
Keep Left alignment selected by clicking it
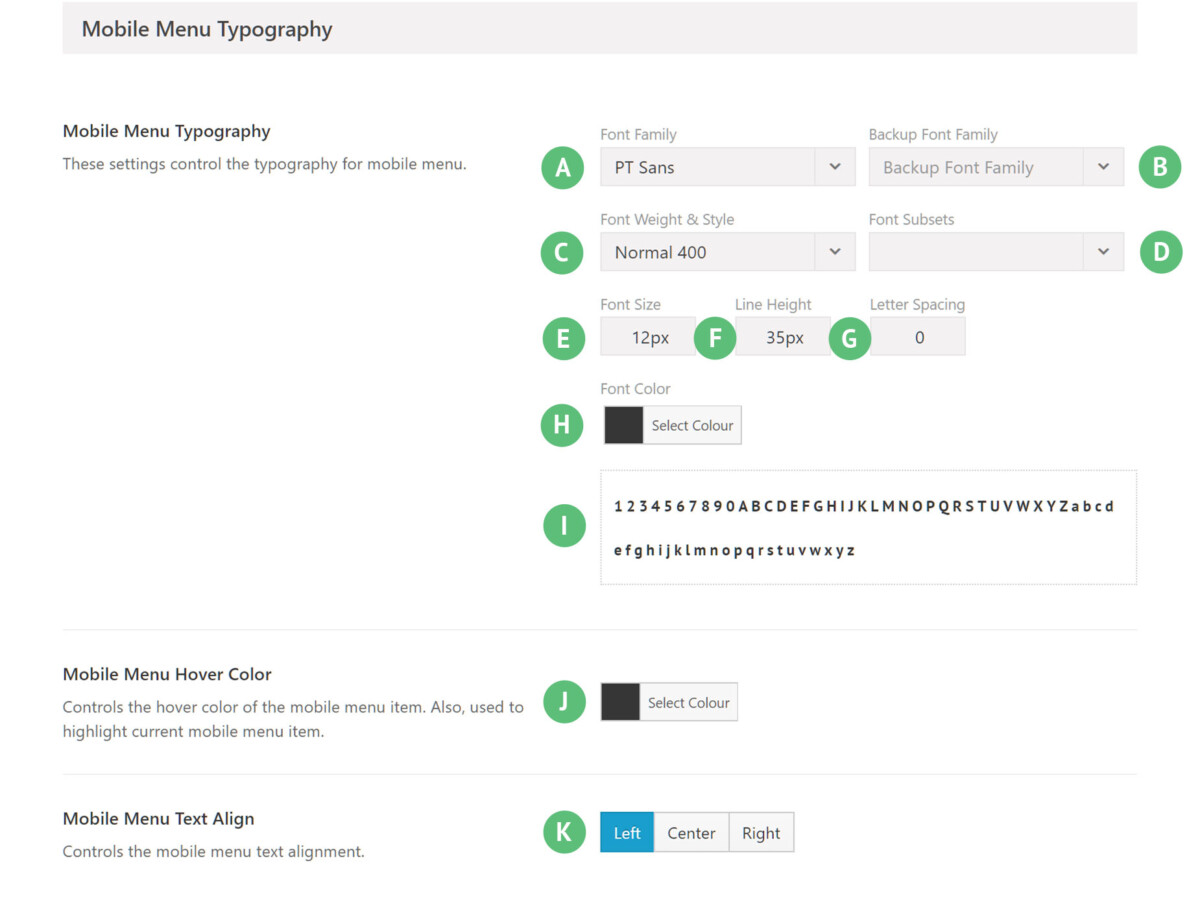pos(626,832)
